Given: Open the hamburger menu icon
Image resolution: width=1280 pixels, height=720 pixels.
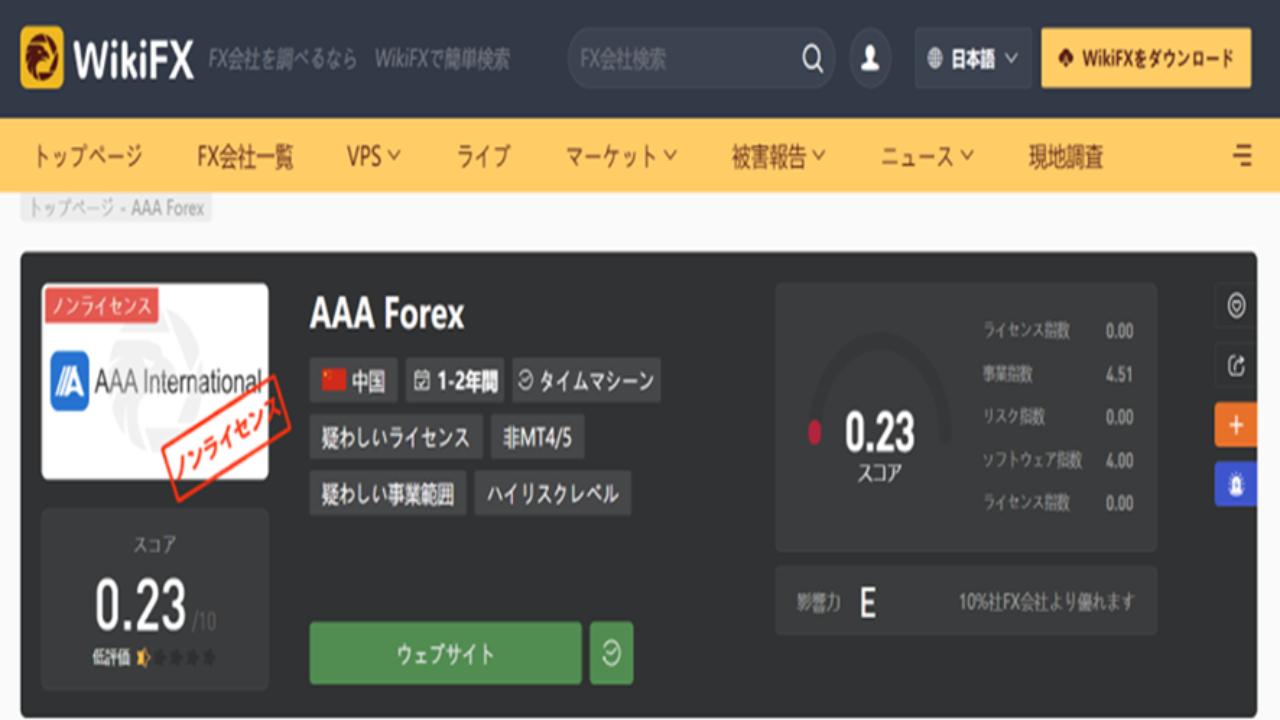Looking at the screenshot, I should [x=1242, y=156].
